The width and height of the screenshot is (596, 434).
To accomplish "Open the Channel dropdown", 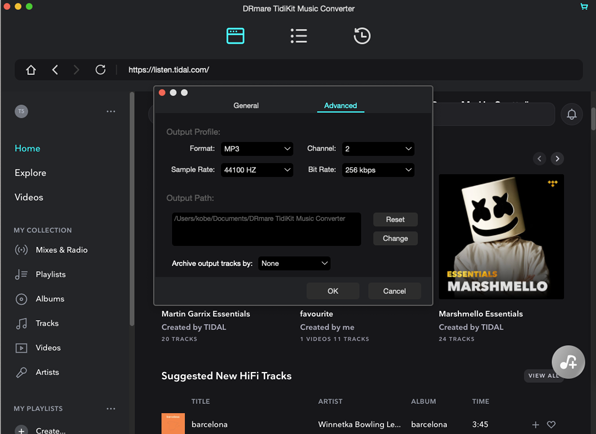I will coord(378,149).
